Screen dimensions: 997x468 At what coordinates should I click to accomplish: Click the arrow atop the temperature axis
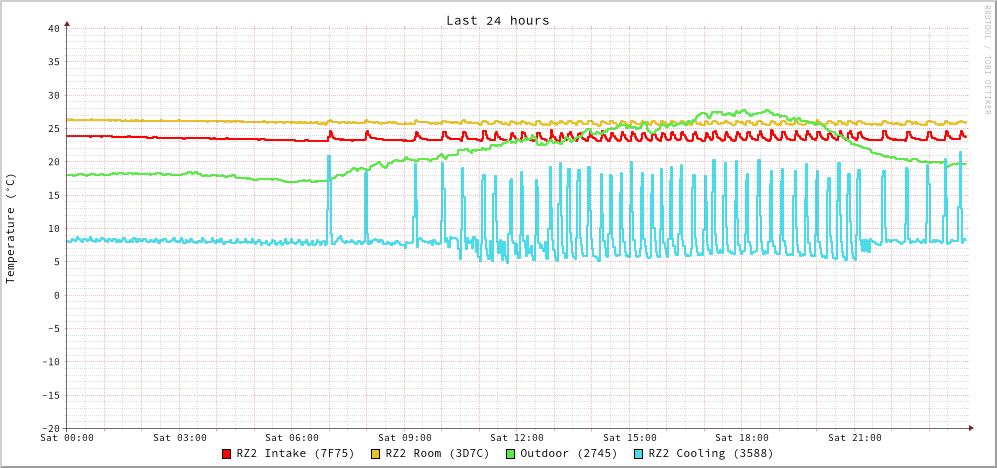[x=67, y=22]
